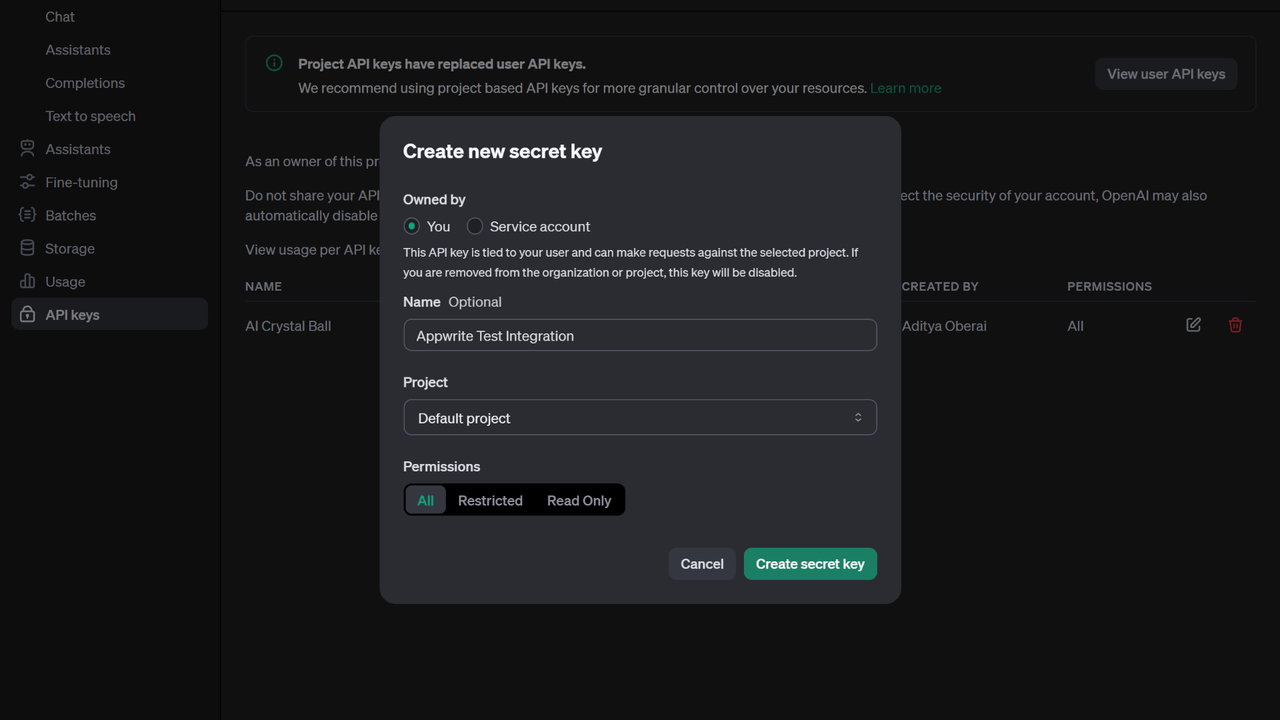Select the Service account radio button
This screenshot has height=720, width=1280.
(x=475, y=226)
